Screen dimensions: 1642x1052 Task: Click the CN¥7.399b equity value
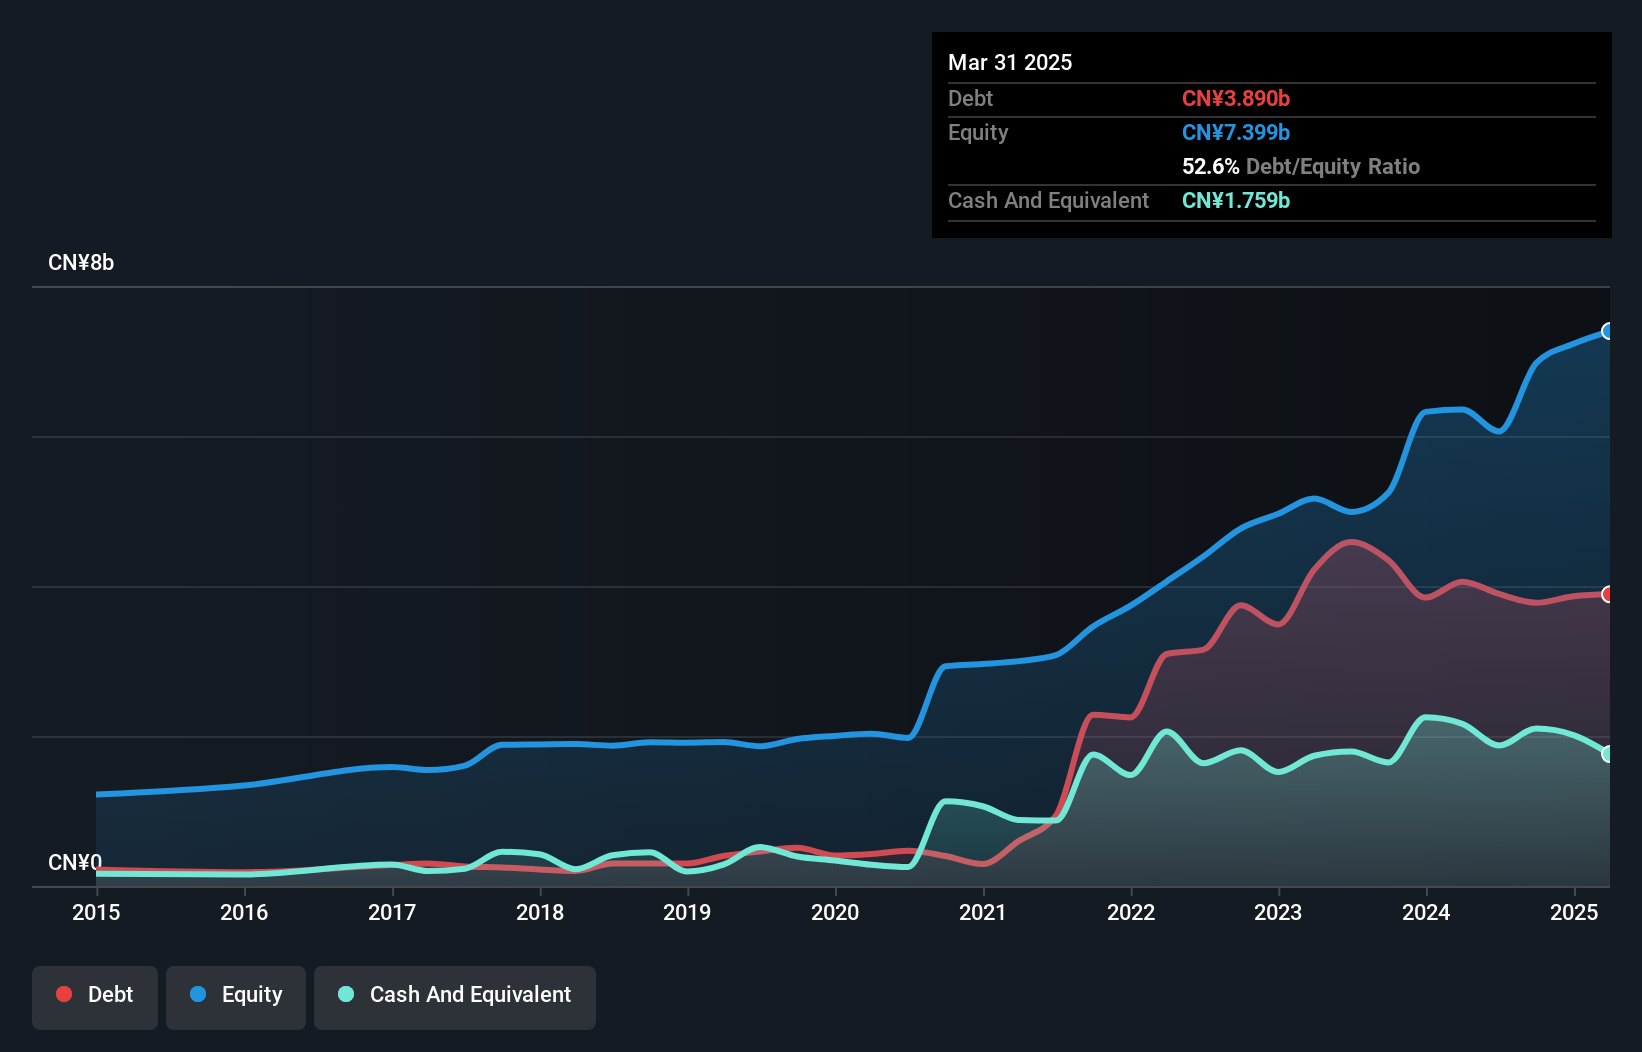click(x=1236, y=132)
